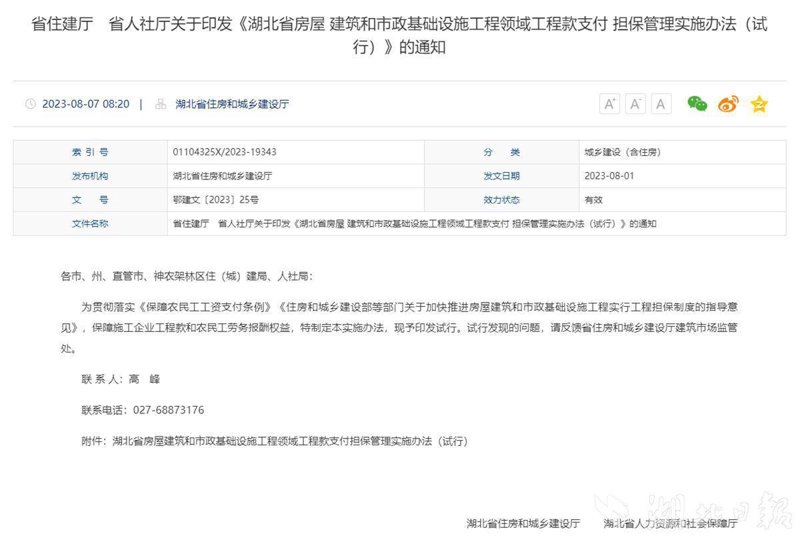Click the 文号 label cell
This screenshot has height=538, width=800.
[x=90, y=200]
